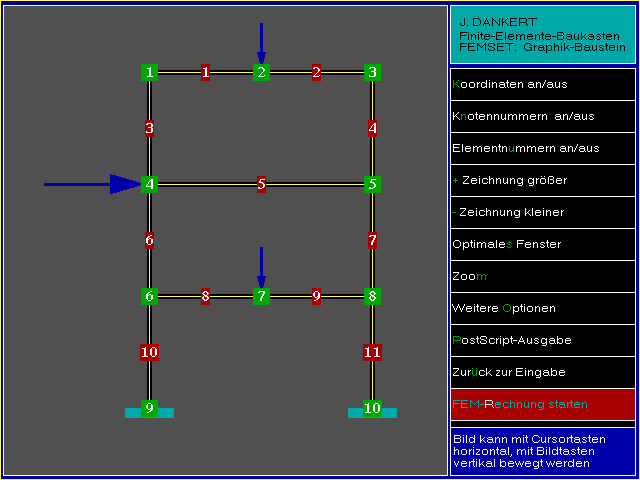Toggle Koordinaten an/aus

click(542, 84)
